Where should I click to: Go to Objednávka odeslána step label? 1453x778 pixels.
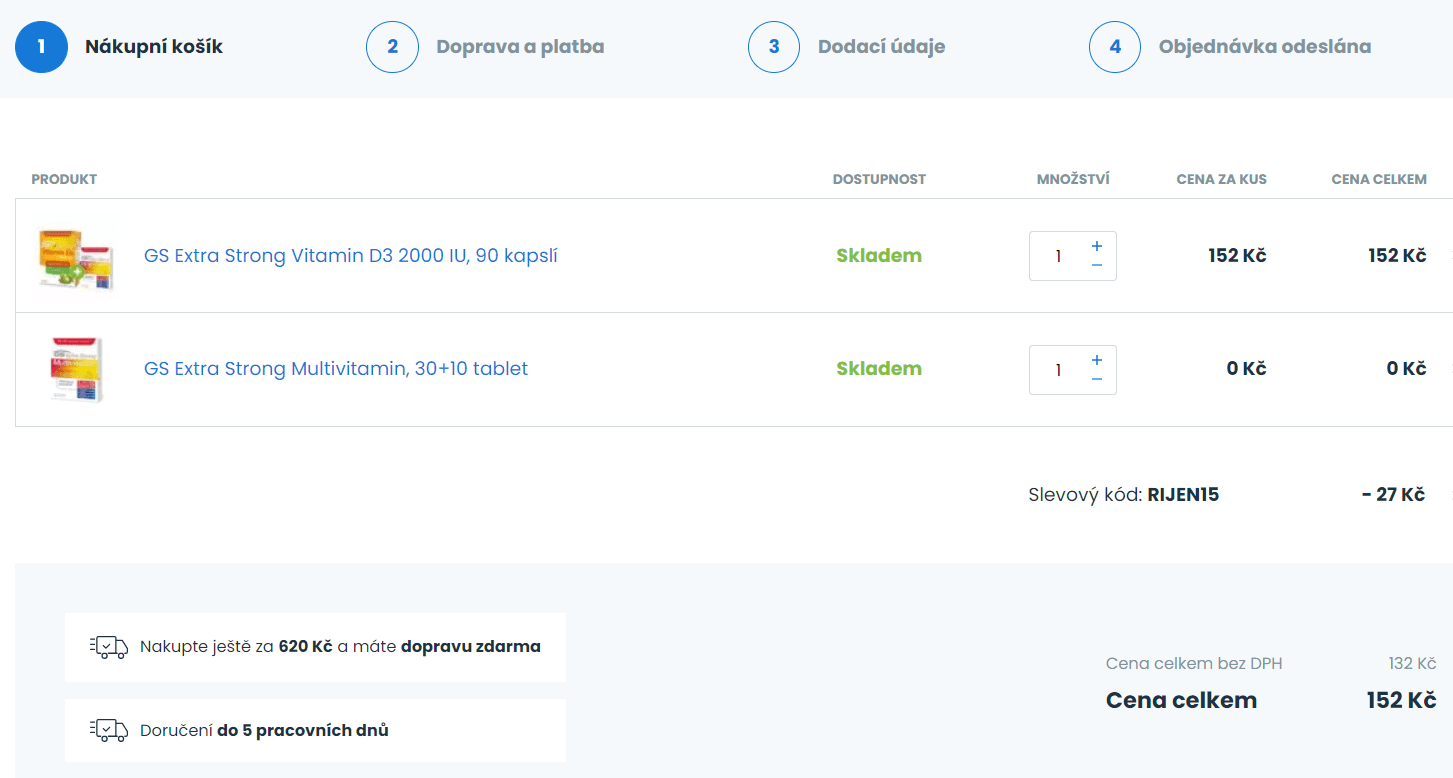1265,47
